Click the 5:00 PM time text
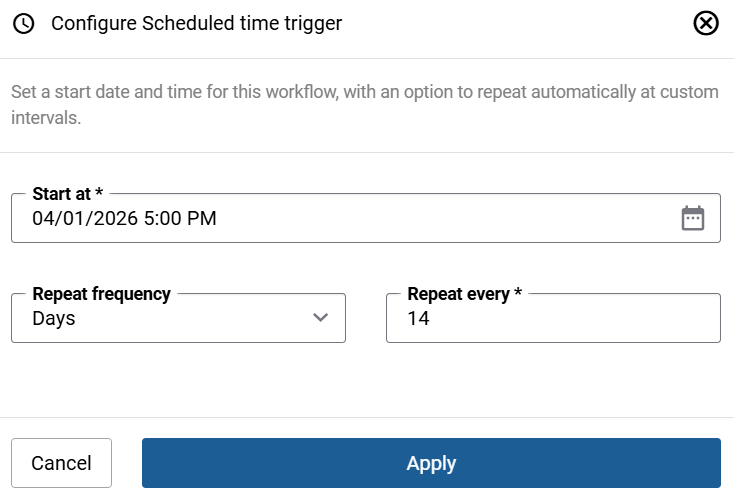The width and height of the screenshot is (734, 496). [180, 218]
